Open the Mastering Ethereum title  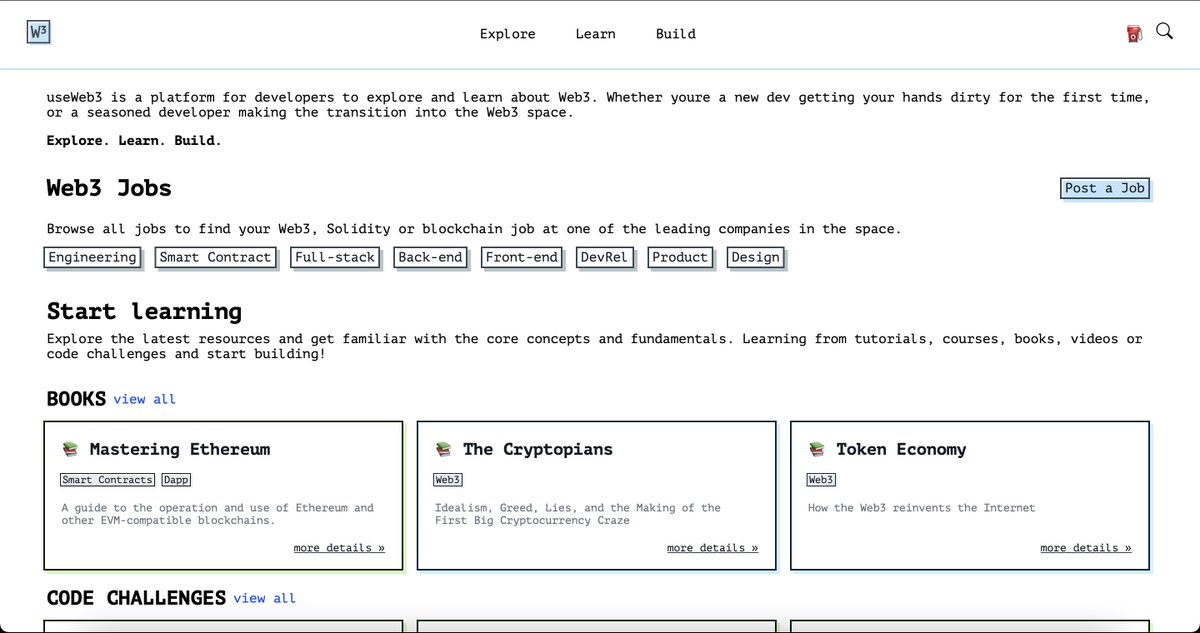(x=180, y=449)
